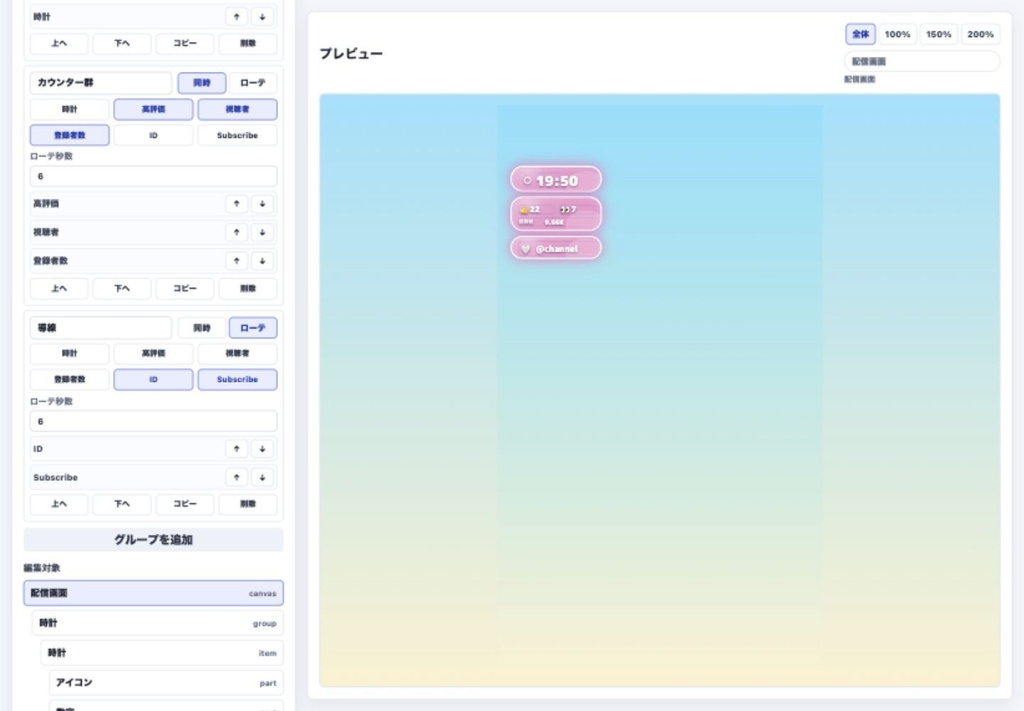Click 上へ in the 導線 group
This screenshot has width=1024, height=711.
[59, 504]
